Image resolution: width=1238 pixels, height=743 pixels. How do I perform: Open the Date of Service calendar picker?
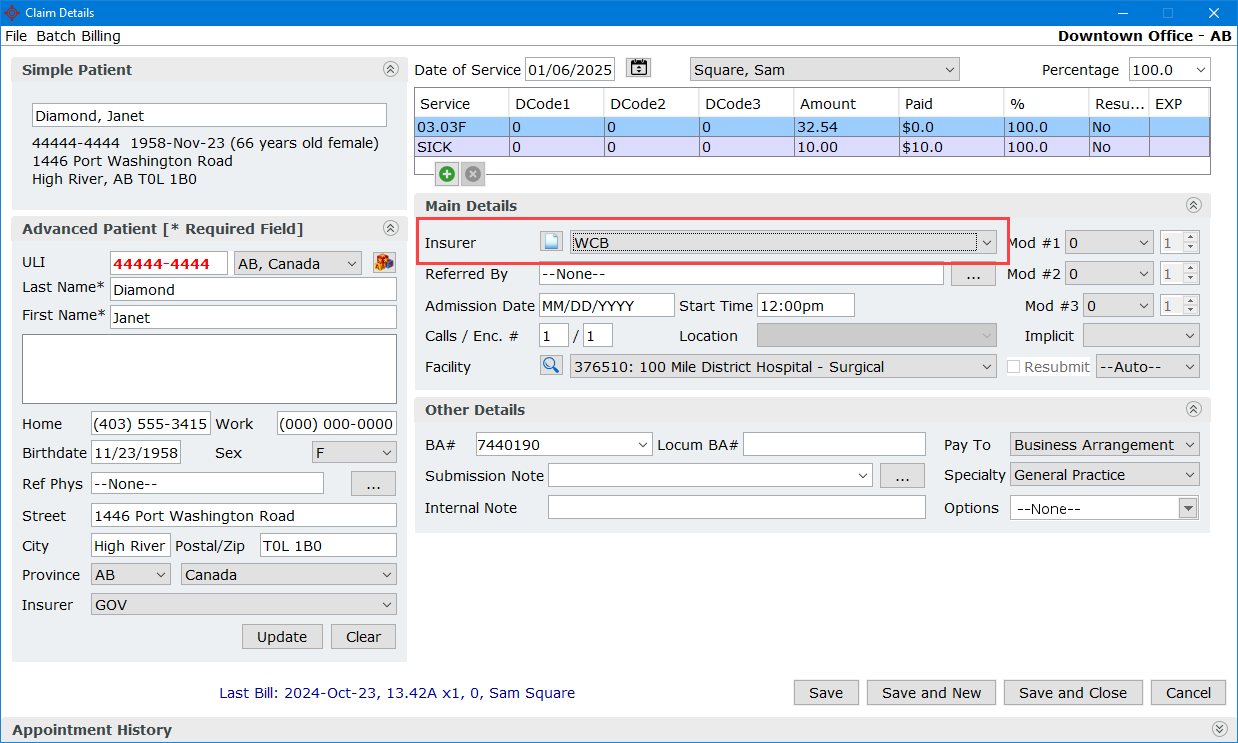(x=638, y=68)
